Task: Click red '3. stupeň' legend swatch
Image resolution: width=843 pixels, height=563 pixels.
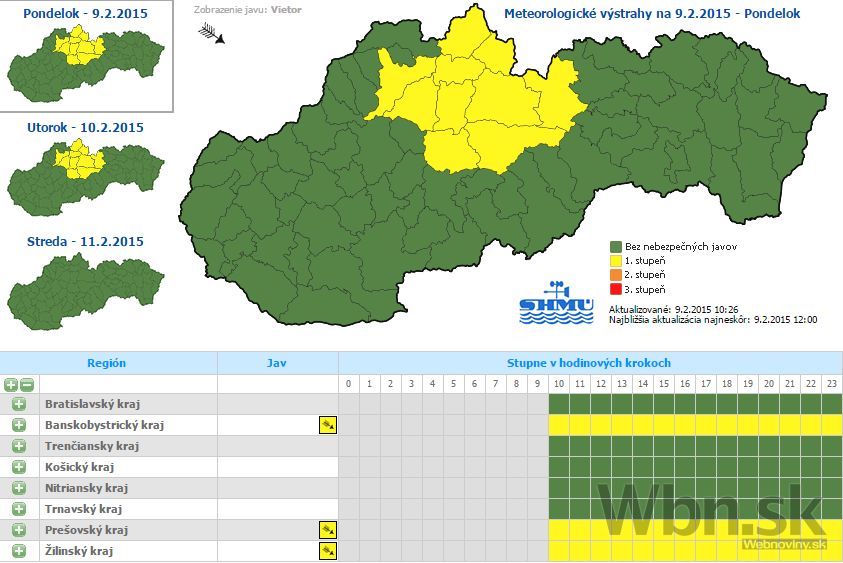Action: click(x=616, y=289)
